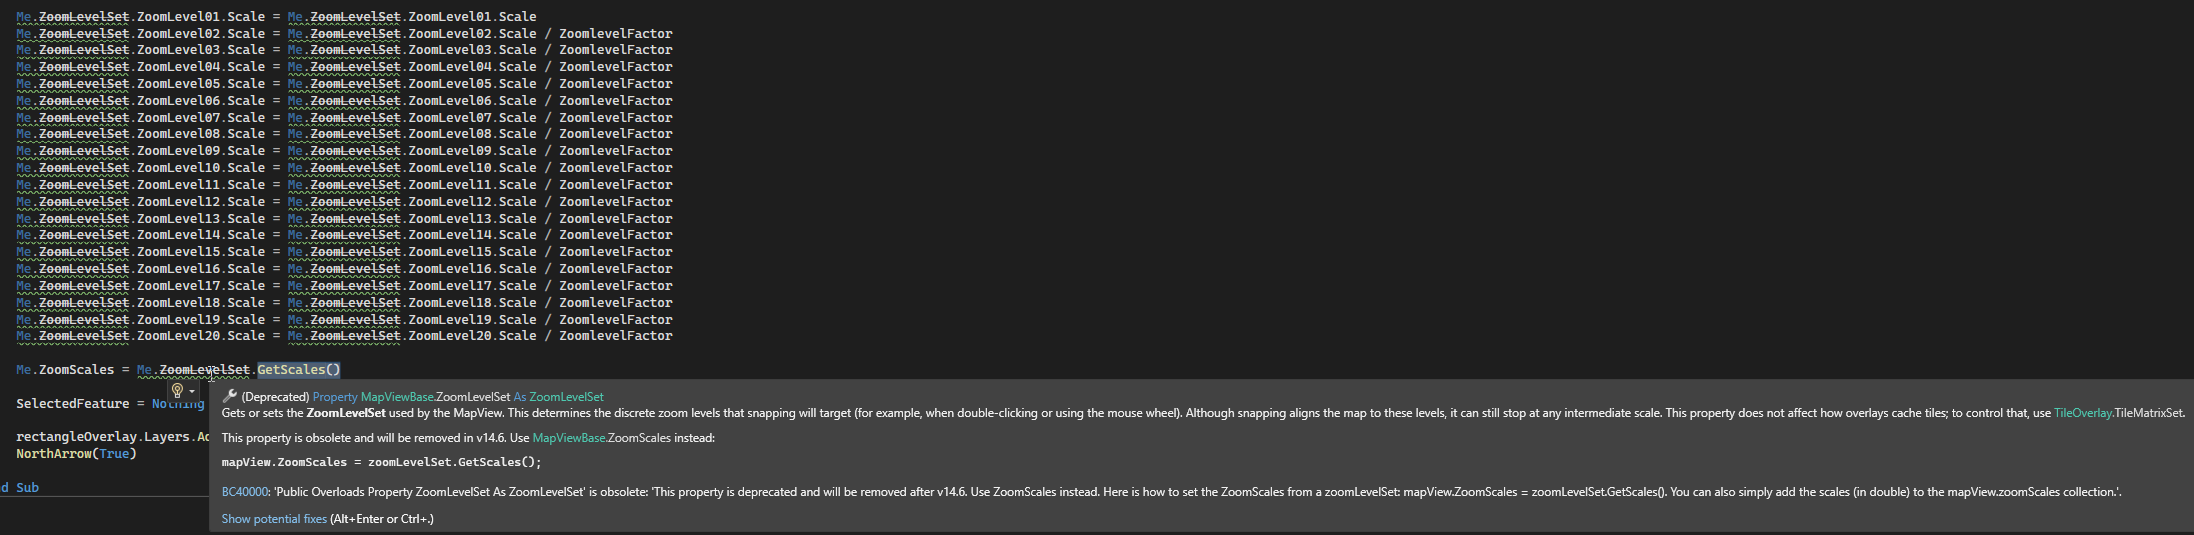The height and width of the screenshot is (535, 2194).
Task: Click the End Sub line
Action: coord(20,488)
